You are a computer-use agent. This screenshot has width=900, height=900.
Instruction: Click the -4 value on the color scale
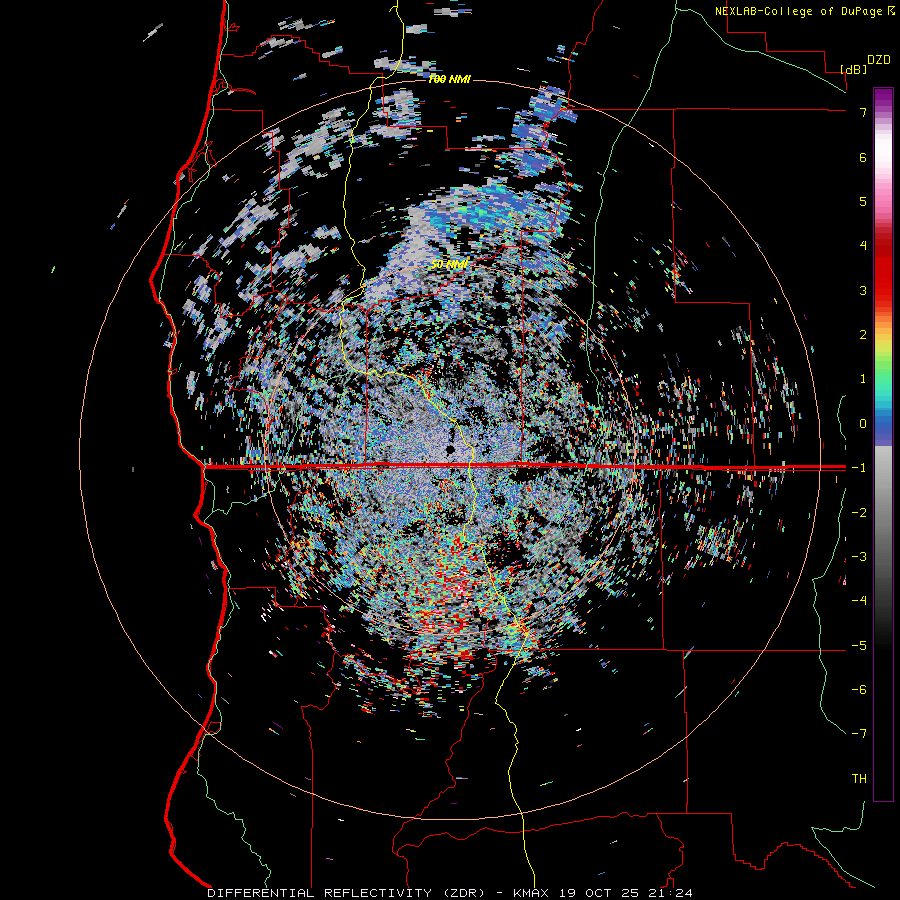coord(859,601)
